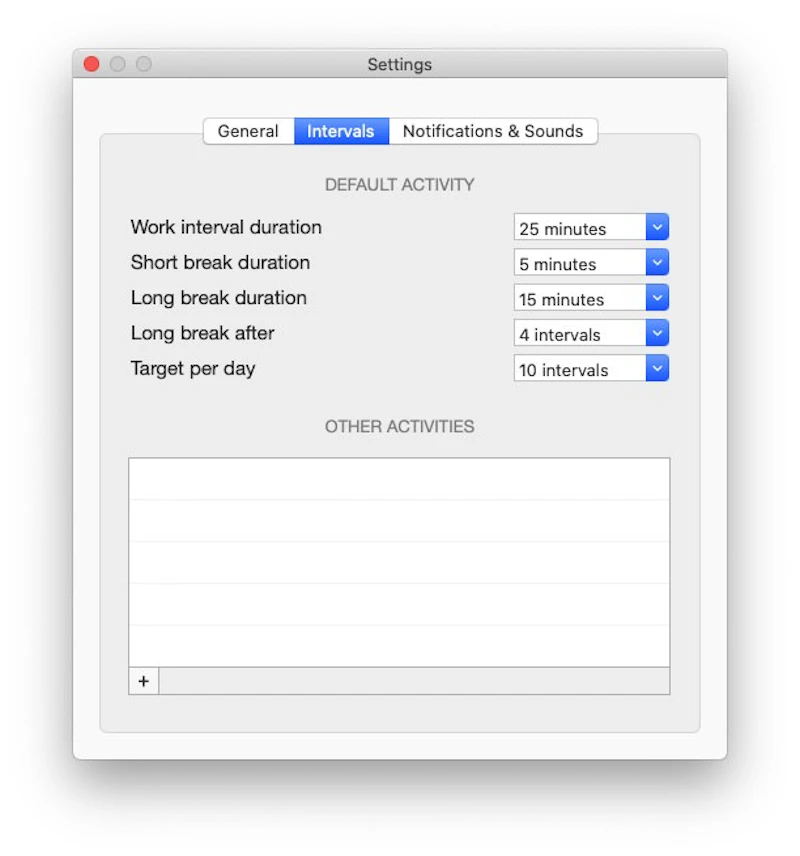Screen dimensions: 800x856
Task: Click the '15 minutes' value field
Action: 579,299
